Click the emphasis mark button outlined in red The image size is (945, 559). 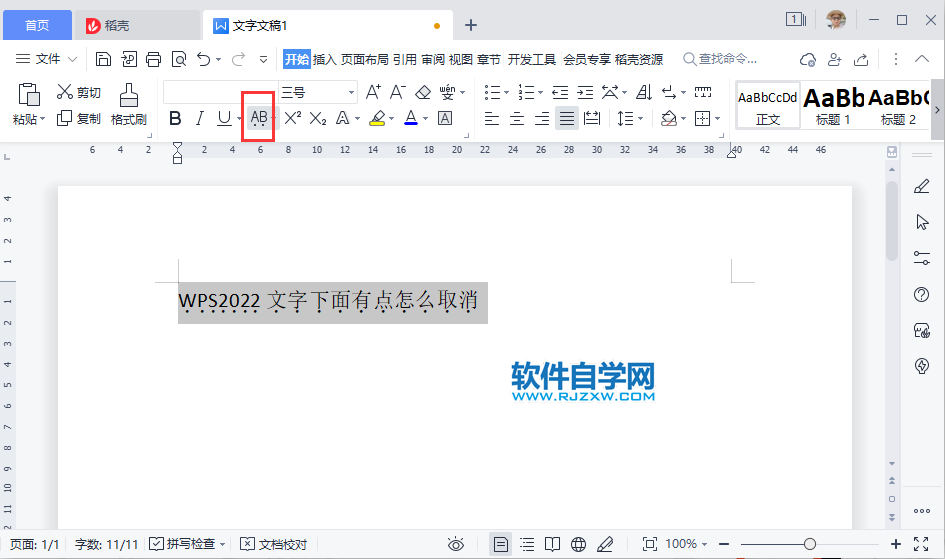click(259, 118)
